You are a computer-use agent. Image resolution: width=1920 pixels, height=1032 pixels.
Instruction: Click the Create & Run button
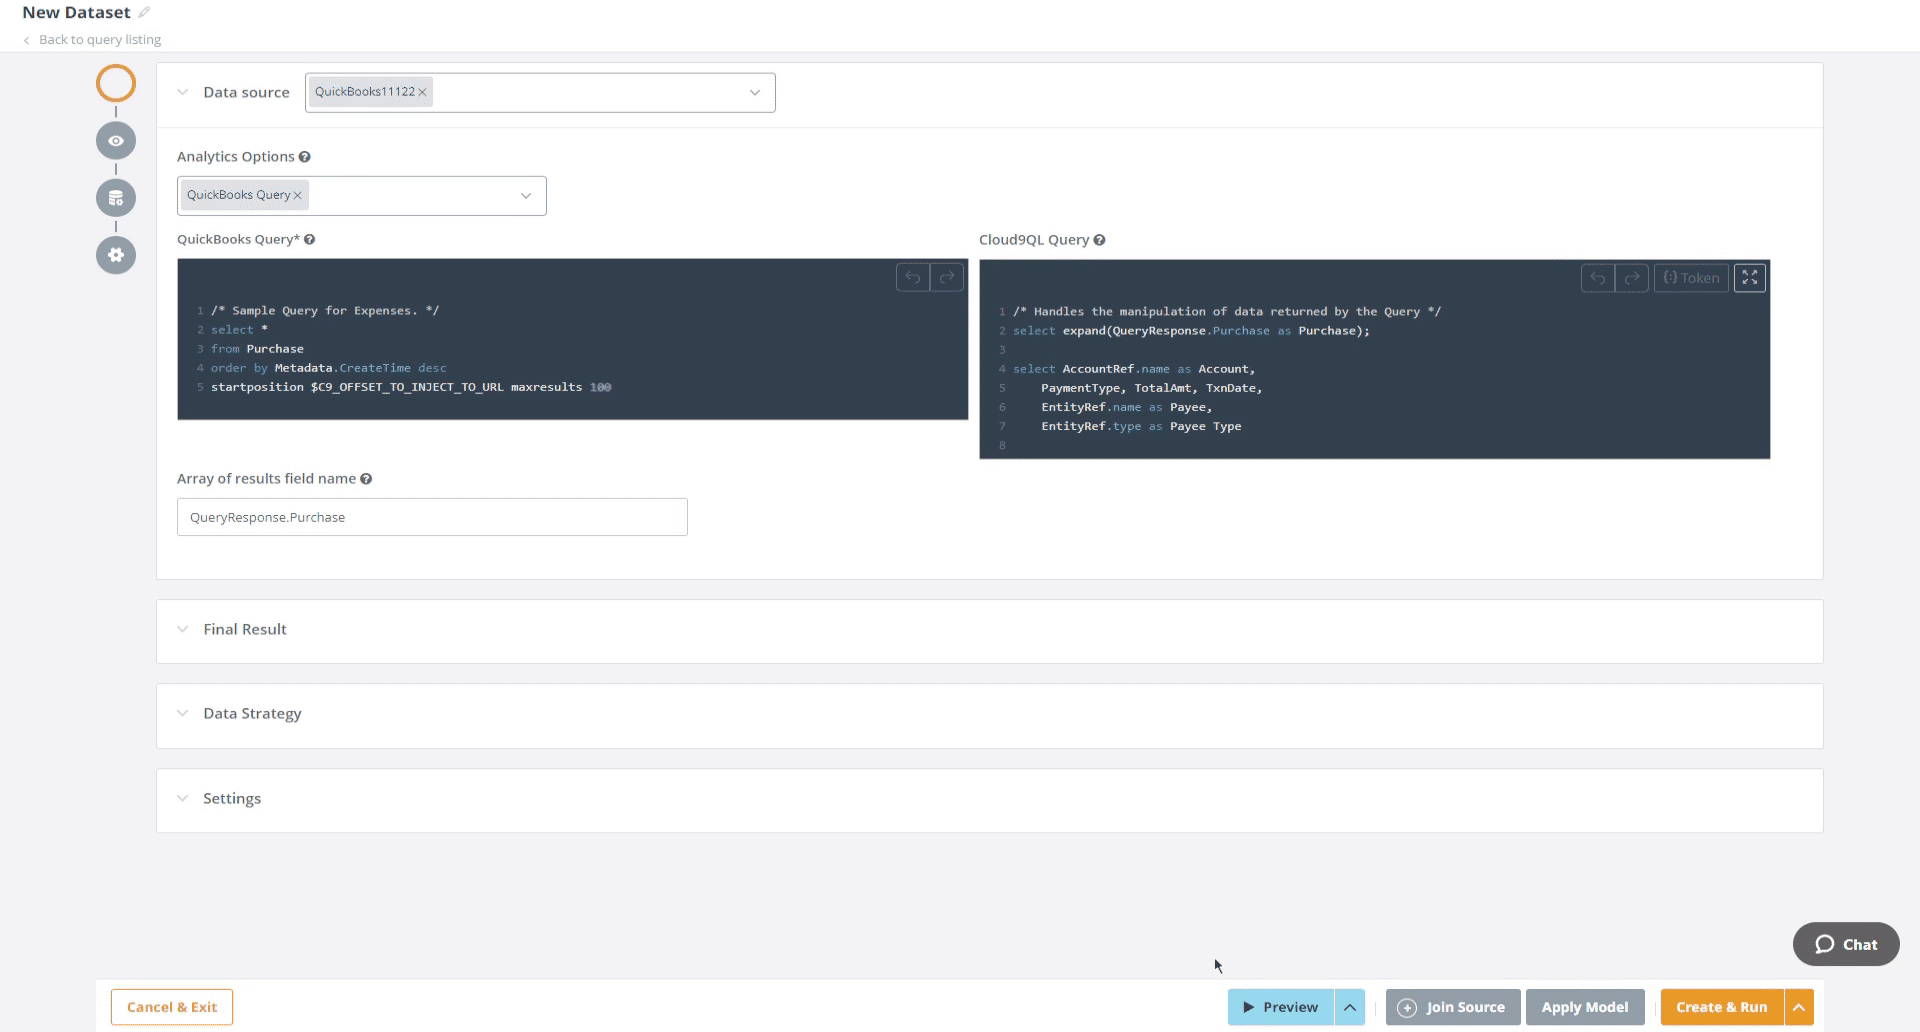tap(1720, 1007)
